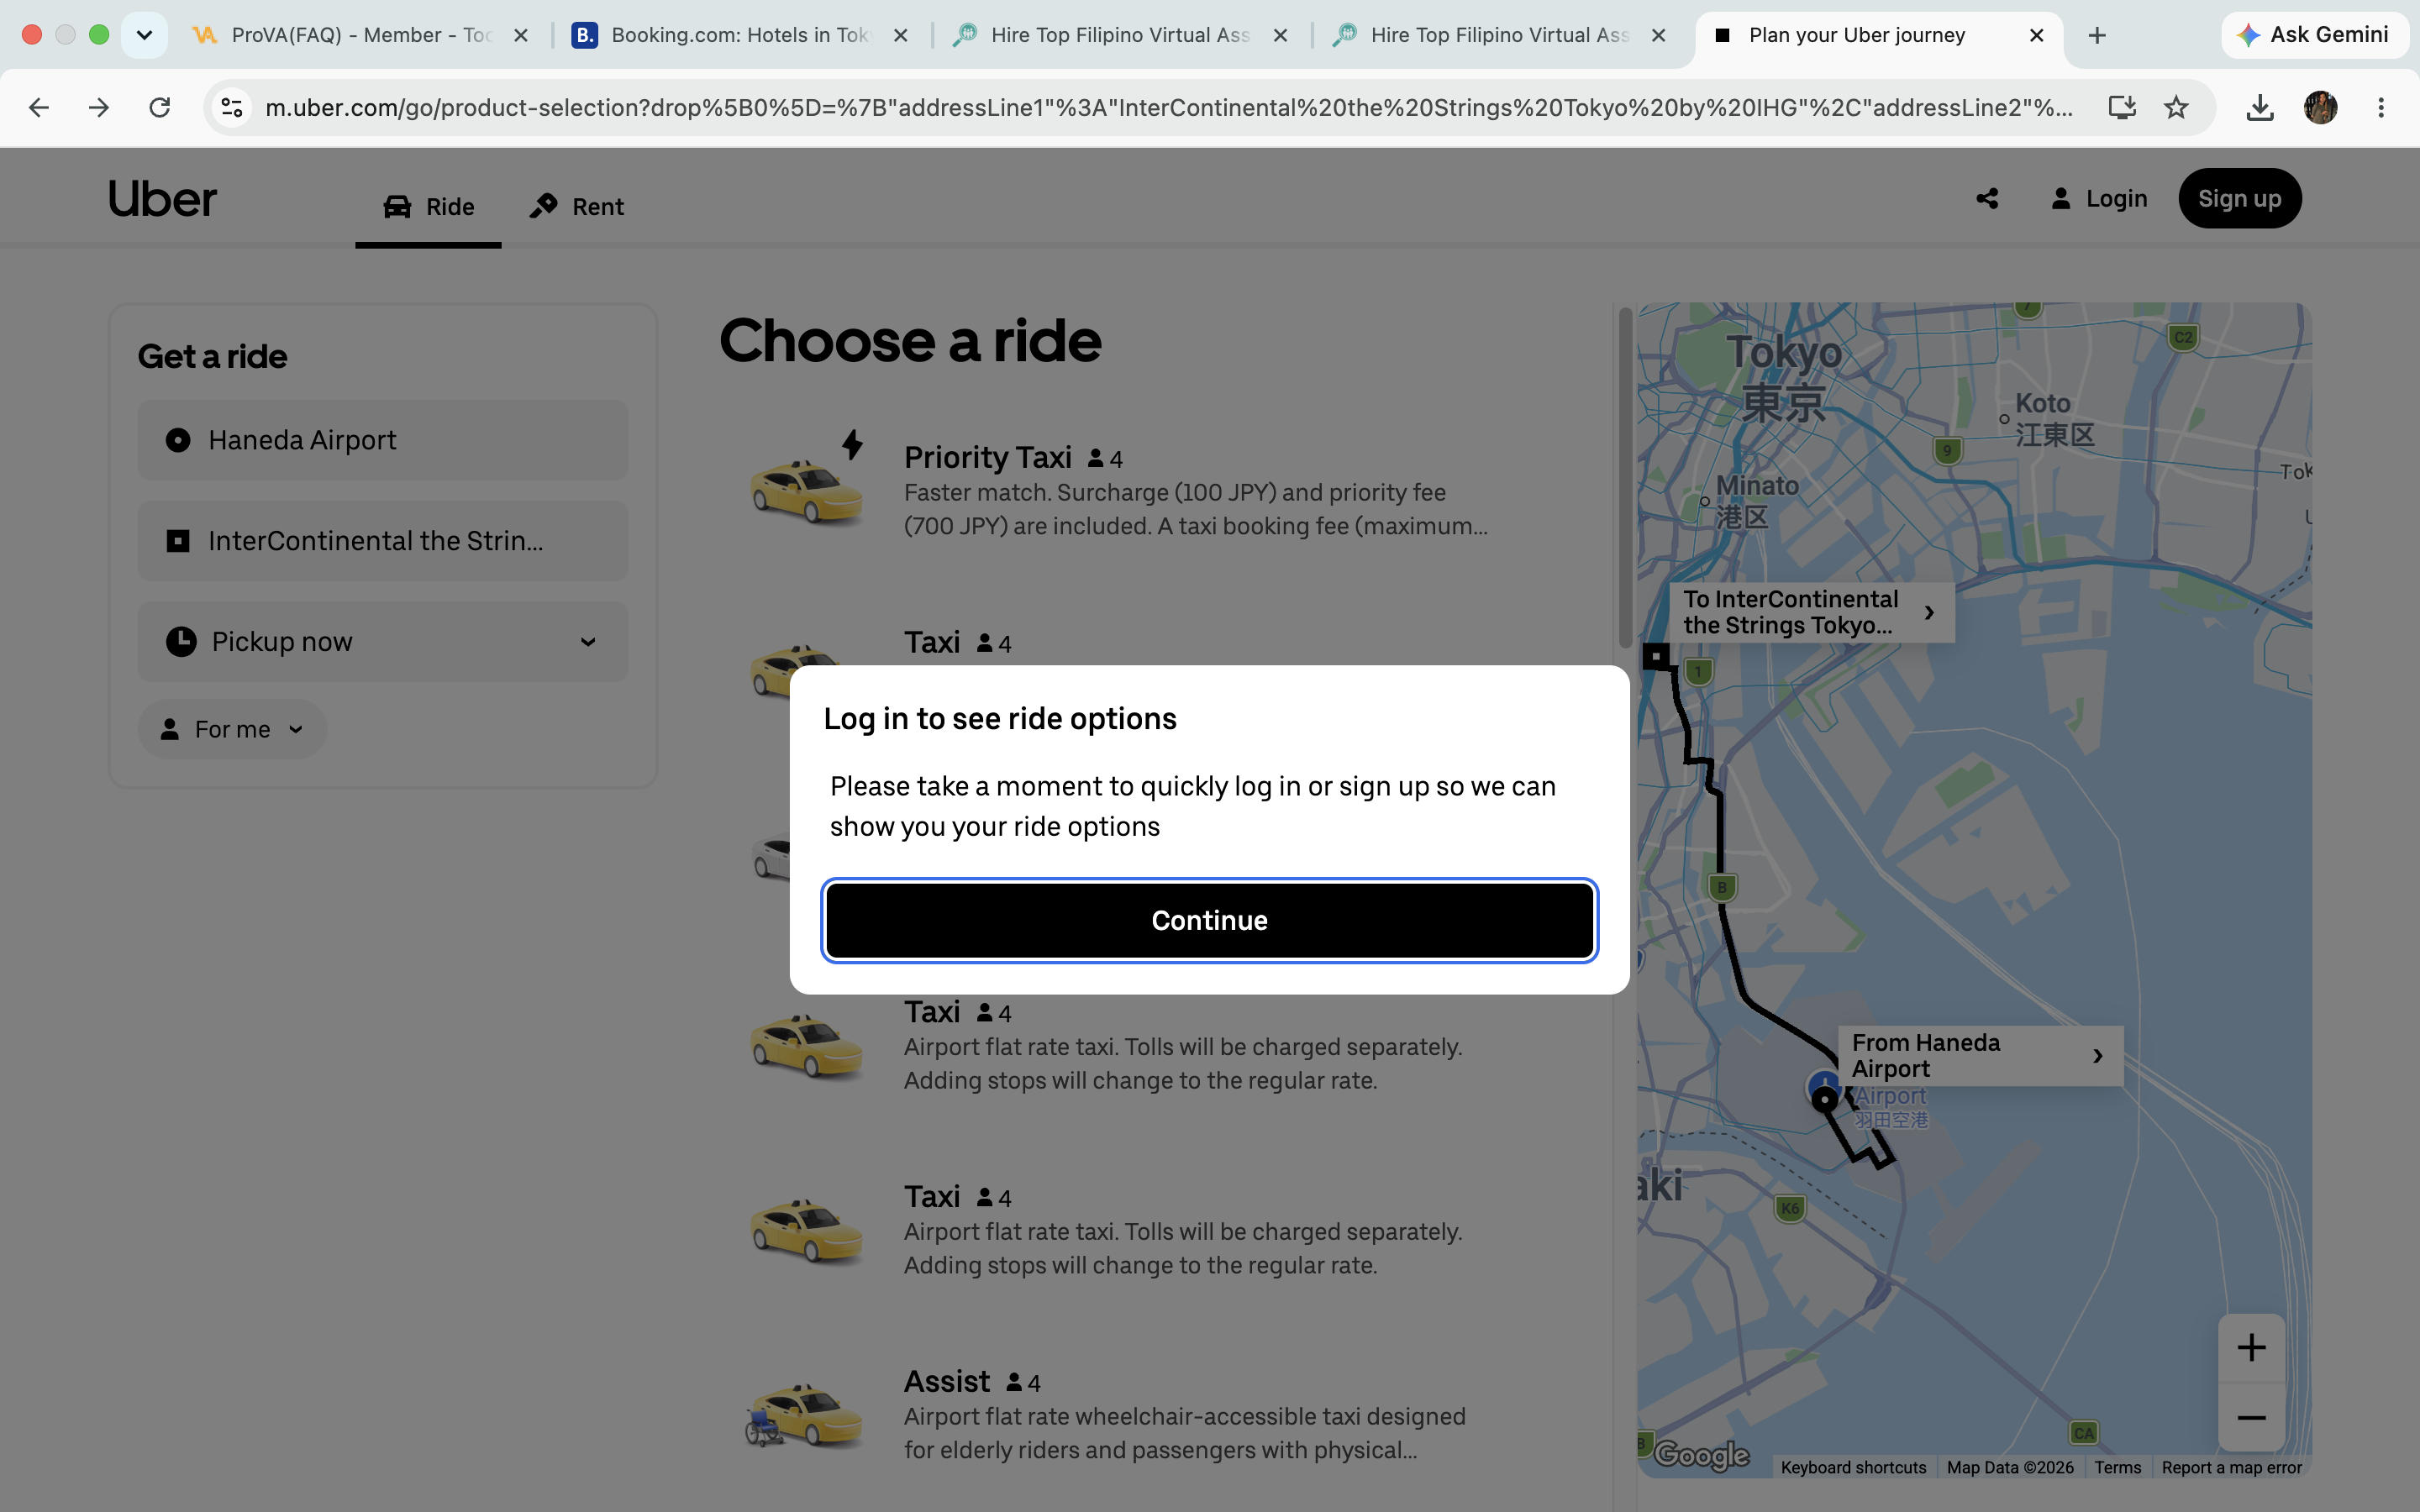This screenshot has width=2420, height=1512.
Task: Click the Continue button in login dialog
Action: [1210, 920]
